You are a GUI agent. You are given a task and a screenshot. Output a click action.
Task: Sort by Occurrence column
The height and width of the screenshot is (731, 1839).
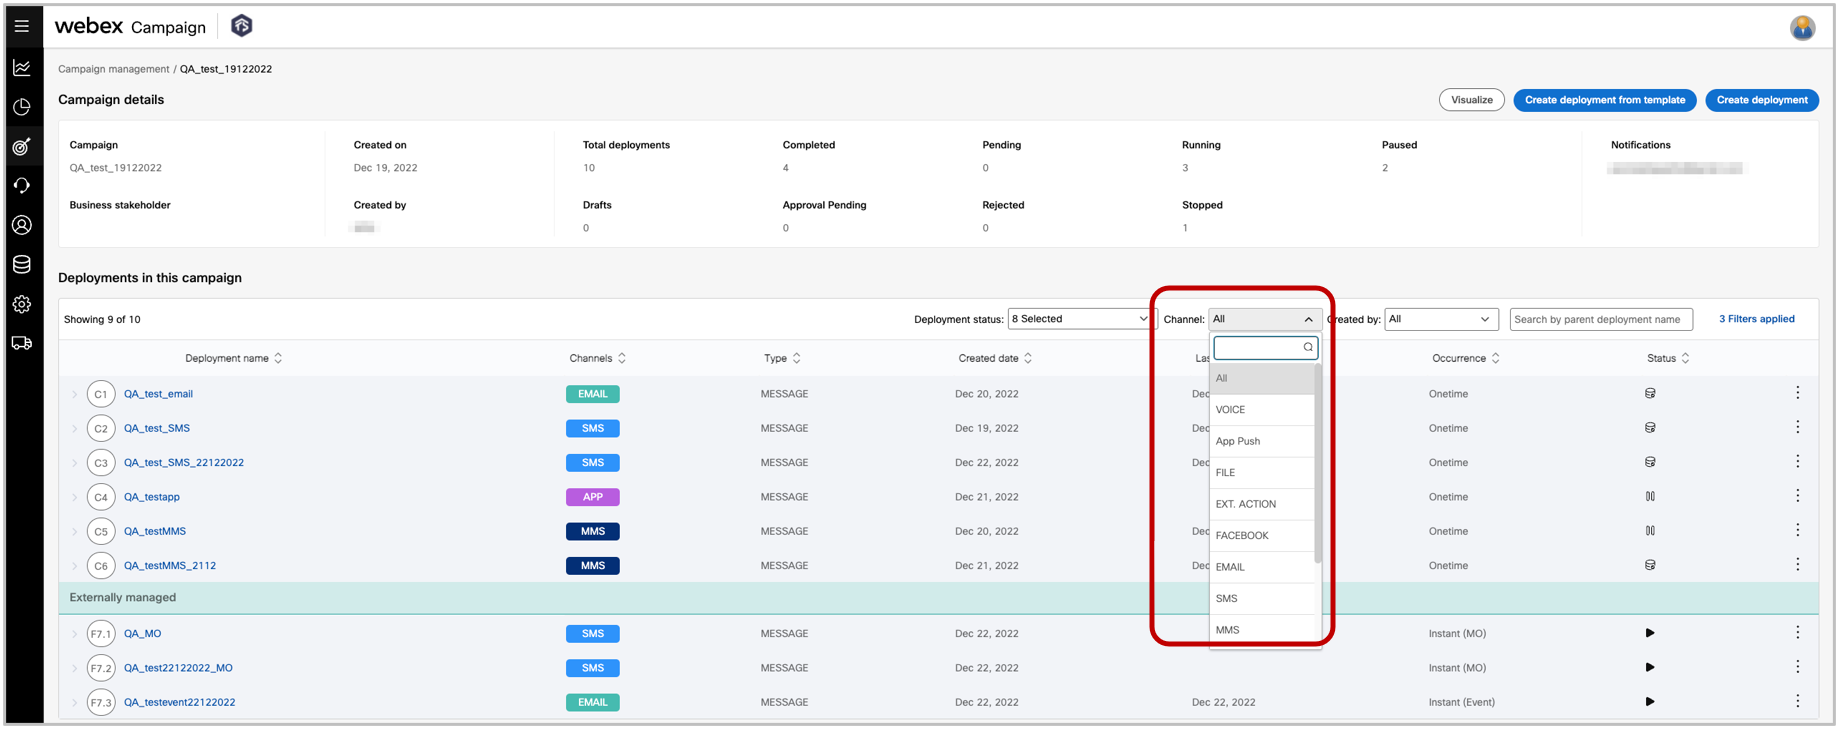[x=1495, y=358]
